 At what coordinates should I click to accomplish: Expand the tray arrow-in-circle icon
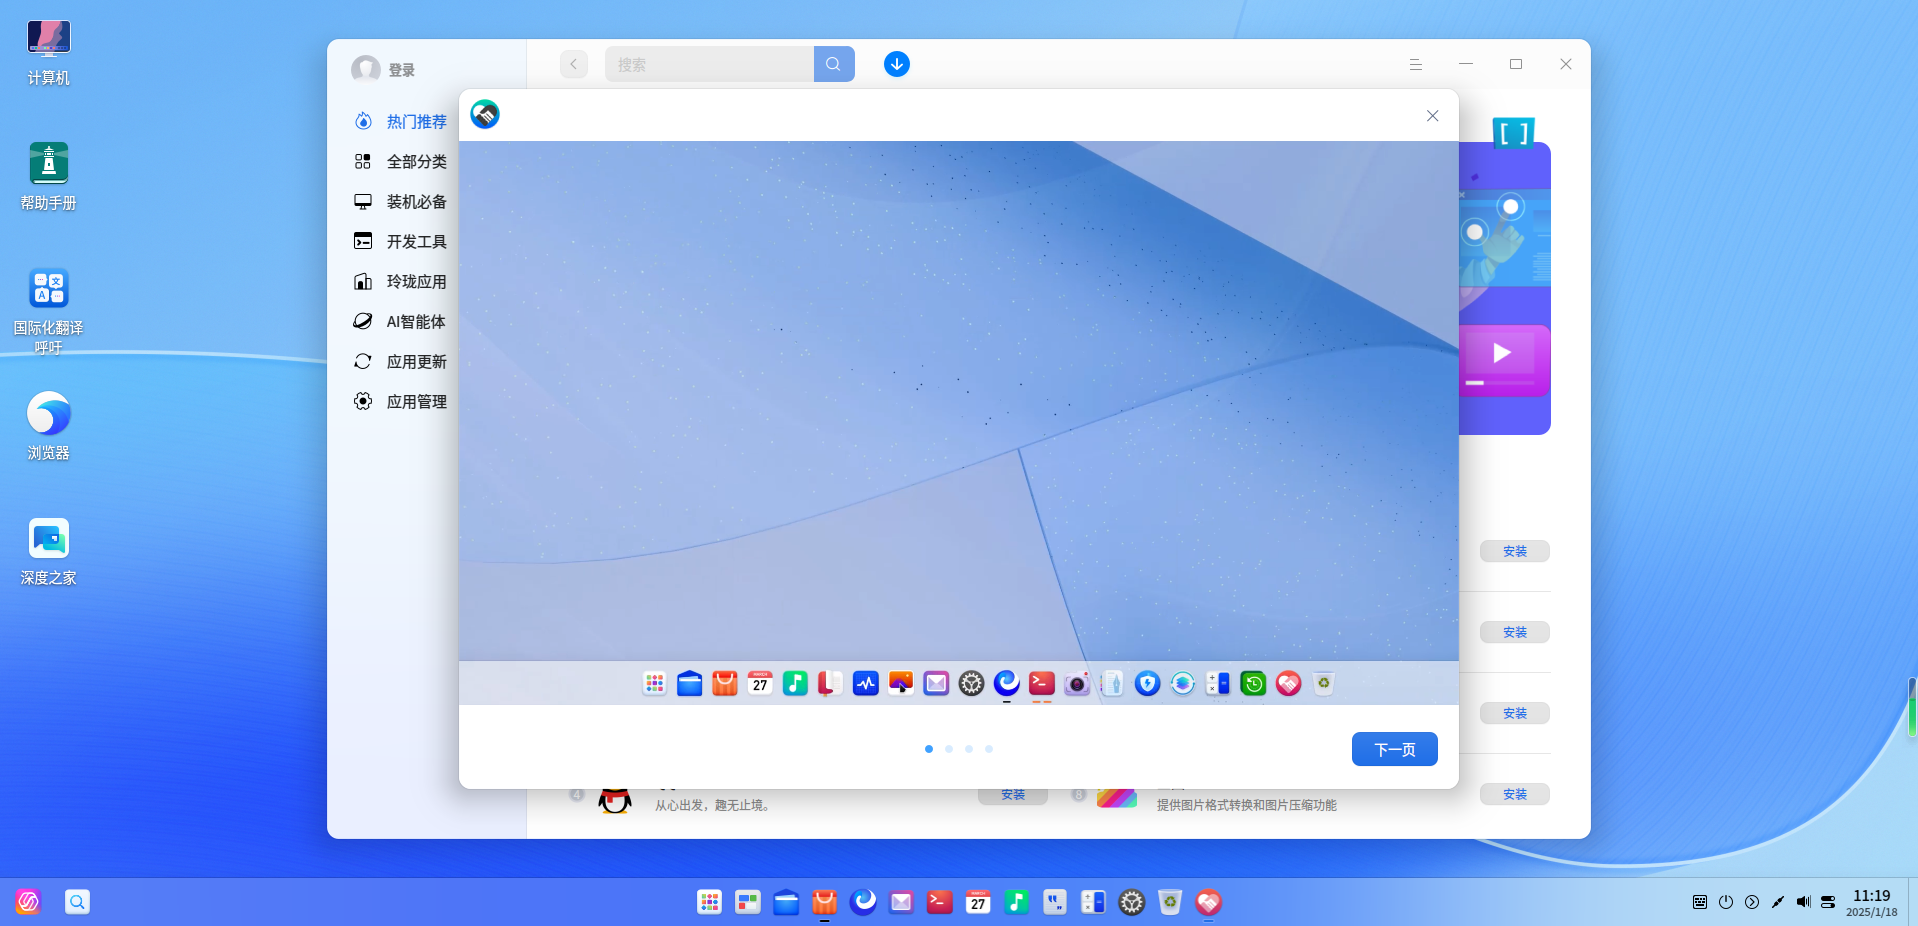1752,902
